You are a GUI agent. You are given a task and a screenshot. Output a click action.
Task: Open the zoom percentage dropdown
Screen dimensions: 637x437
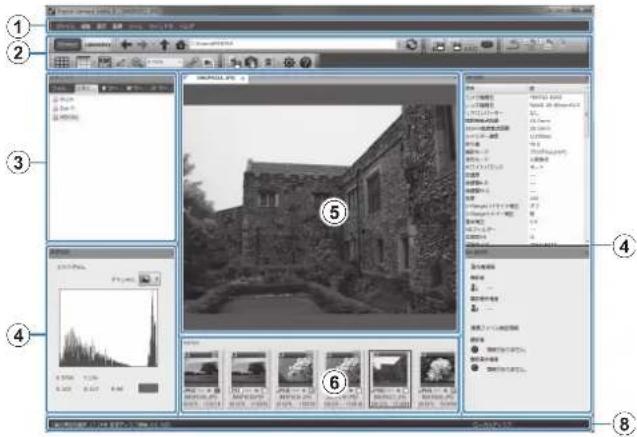tap(165, 62)
